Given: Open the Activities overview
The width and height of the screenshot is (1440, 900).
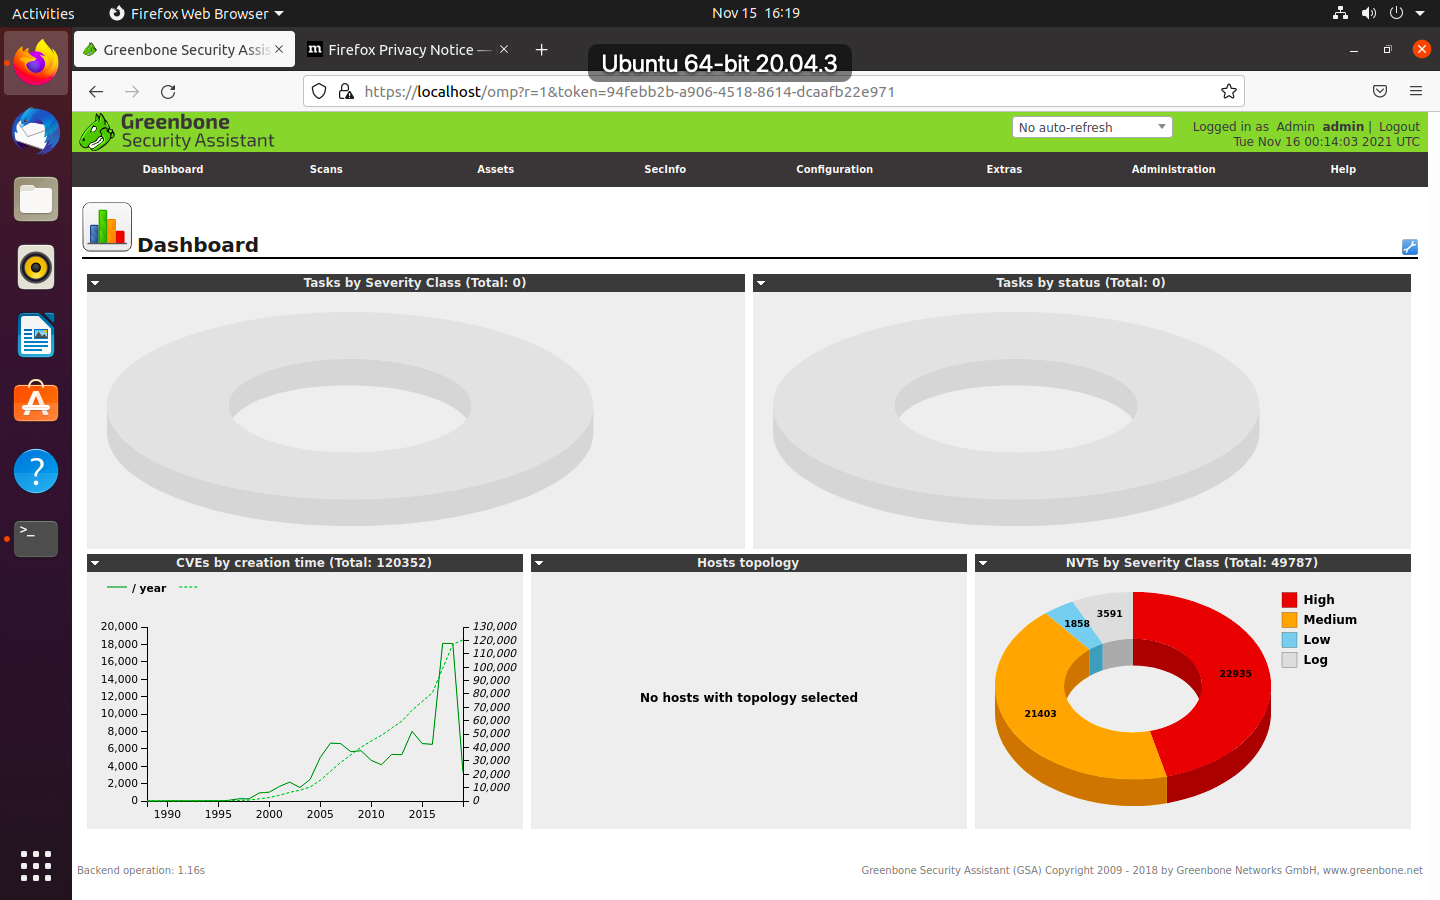Looking at the screenshot, I should [x=43, y=13].
